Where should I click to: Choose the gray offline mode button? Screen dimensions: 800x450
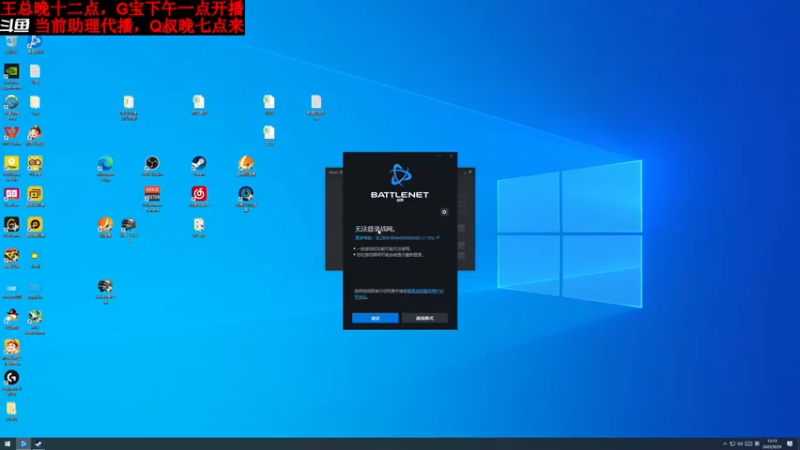[x=424, y=318]
